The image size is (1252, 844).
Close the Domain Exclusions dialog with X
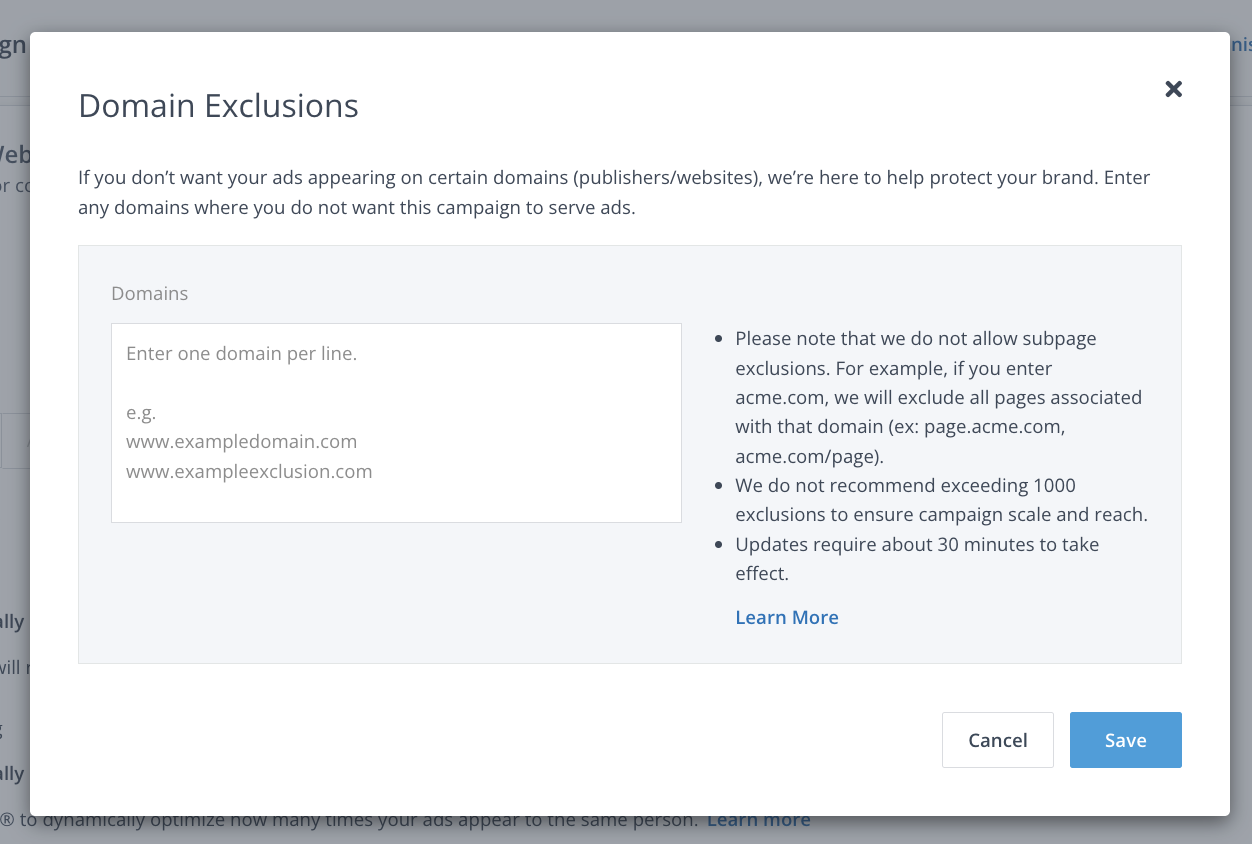[x=1173, y=89]
